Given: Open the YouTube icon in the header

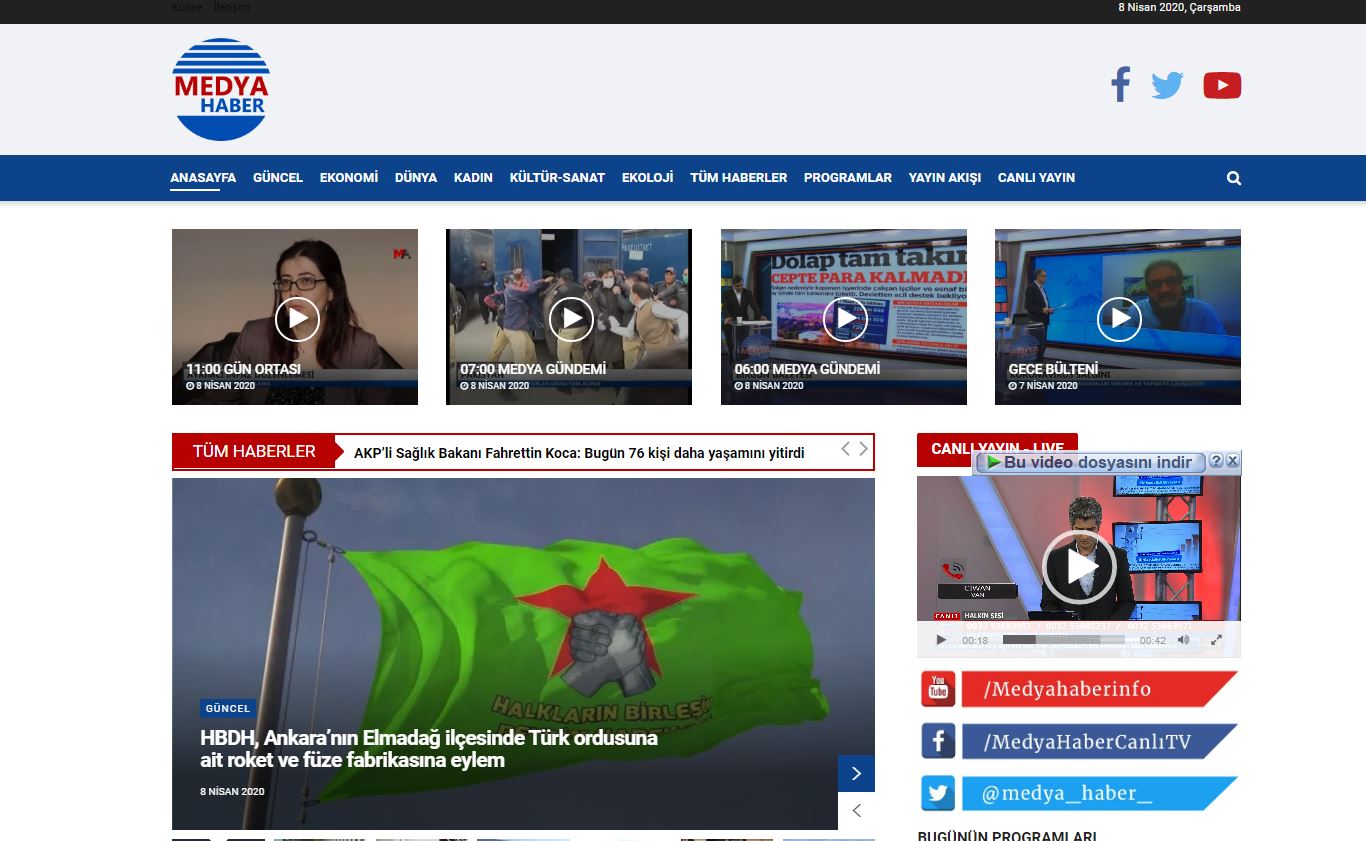Looking at the screenshot, I should [1222, 86].
